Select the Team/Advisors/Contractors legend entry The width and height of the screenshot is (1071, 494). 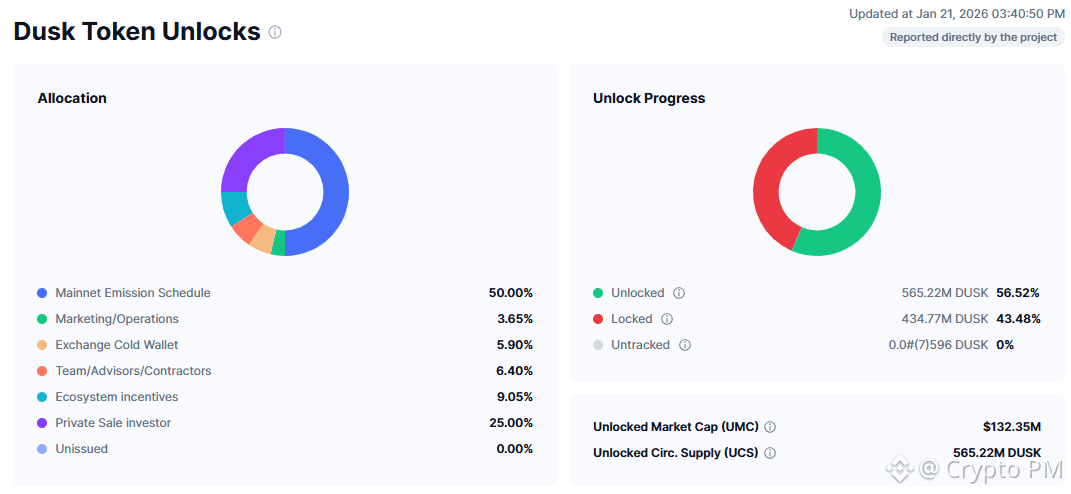(x=133, y=371)
